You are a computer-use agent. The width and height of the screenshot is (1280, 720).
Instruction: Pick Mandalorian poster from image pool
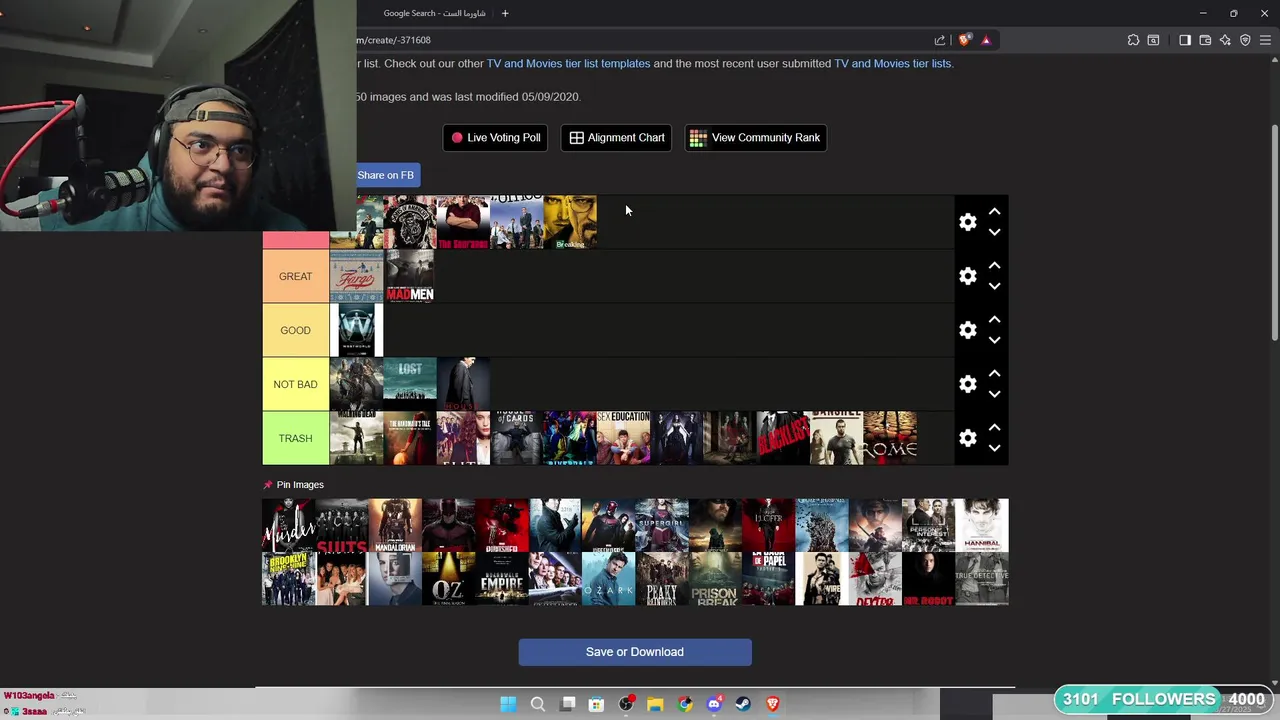tap(395, 525)
